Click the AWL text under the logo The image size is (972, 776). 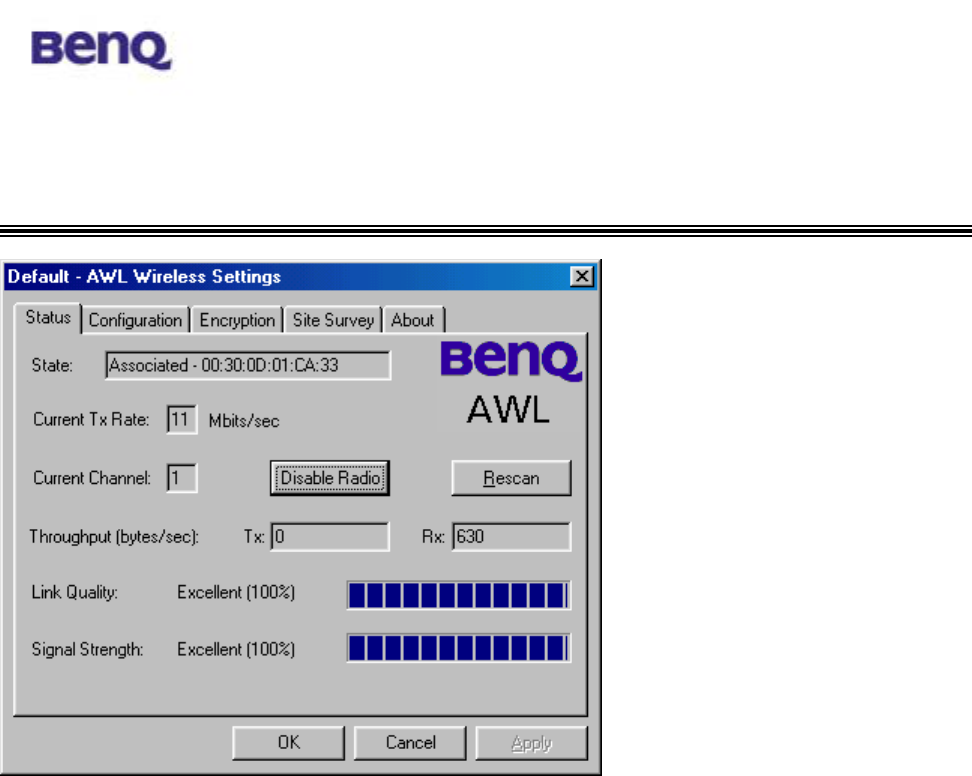click(x=508, y=410)
